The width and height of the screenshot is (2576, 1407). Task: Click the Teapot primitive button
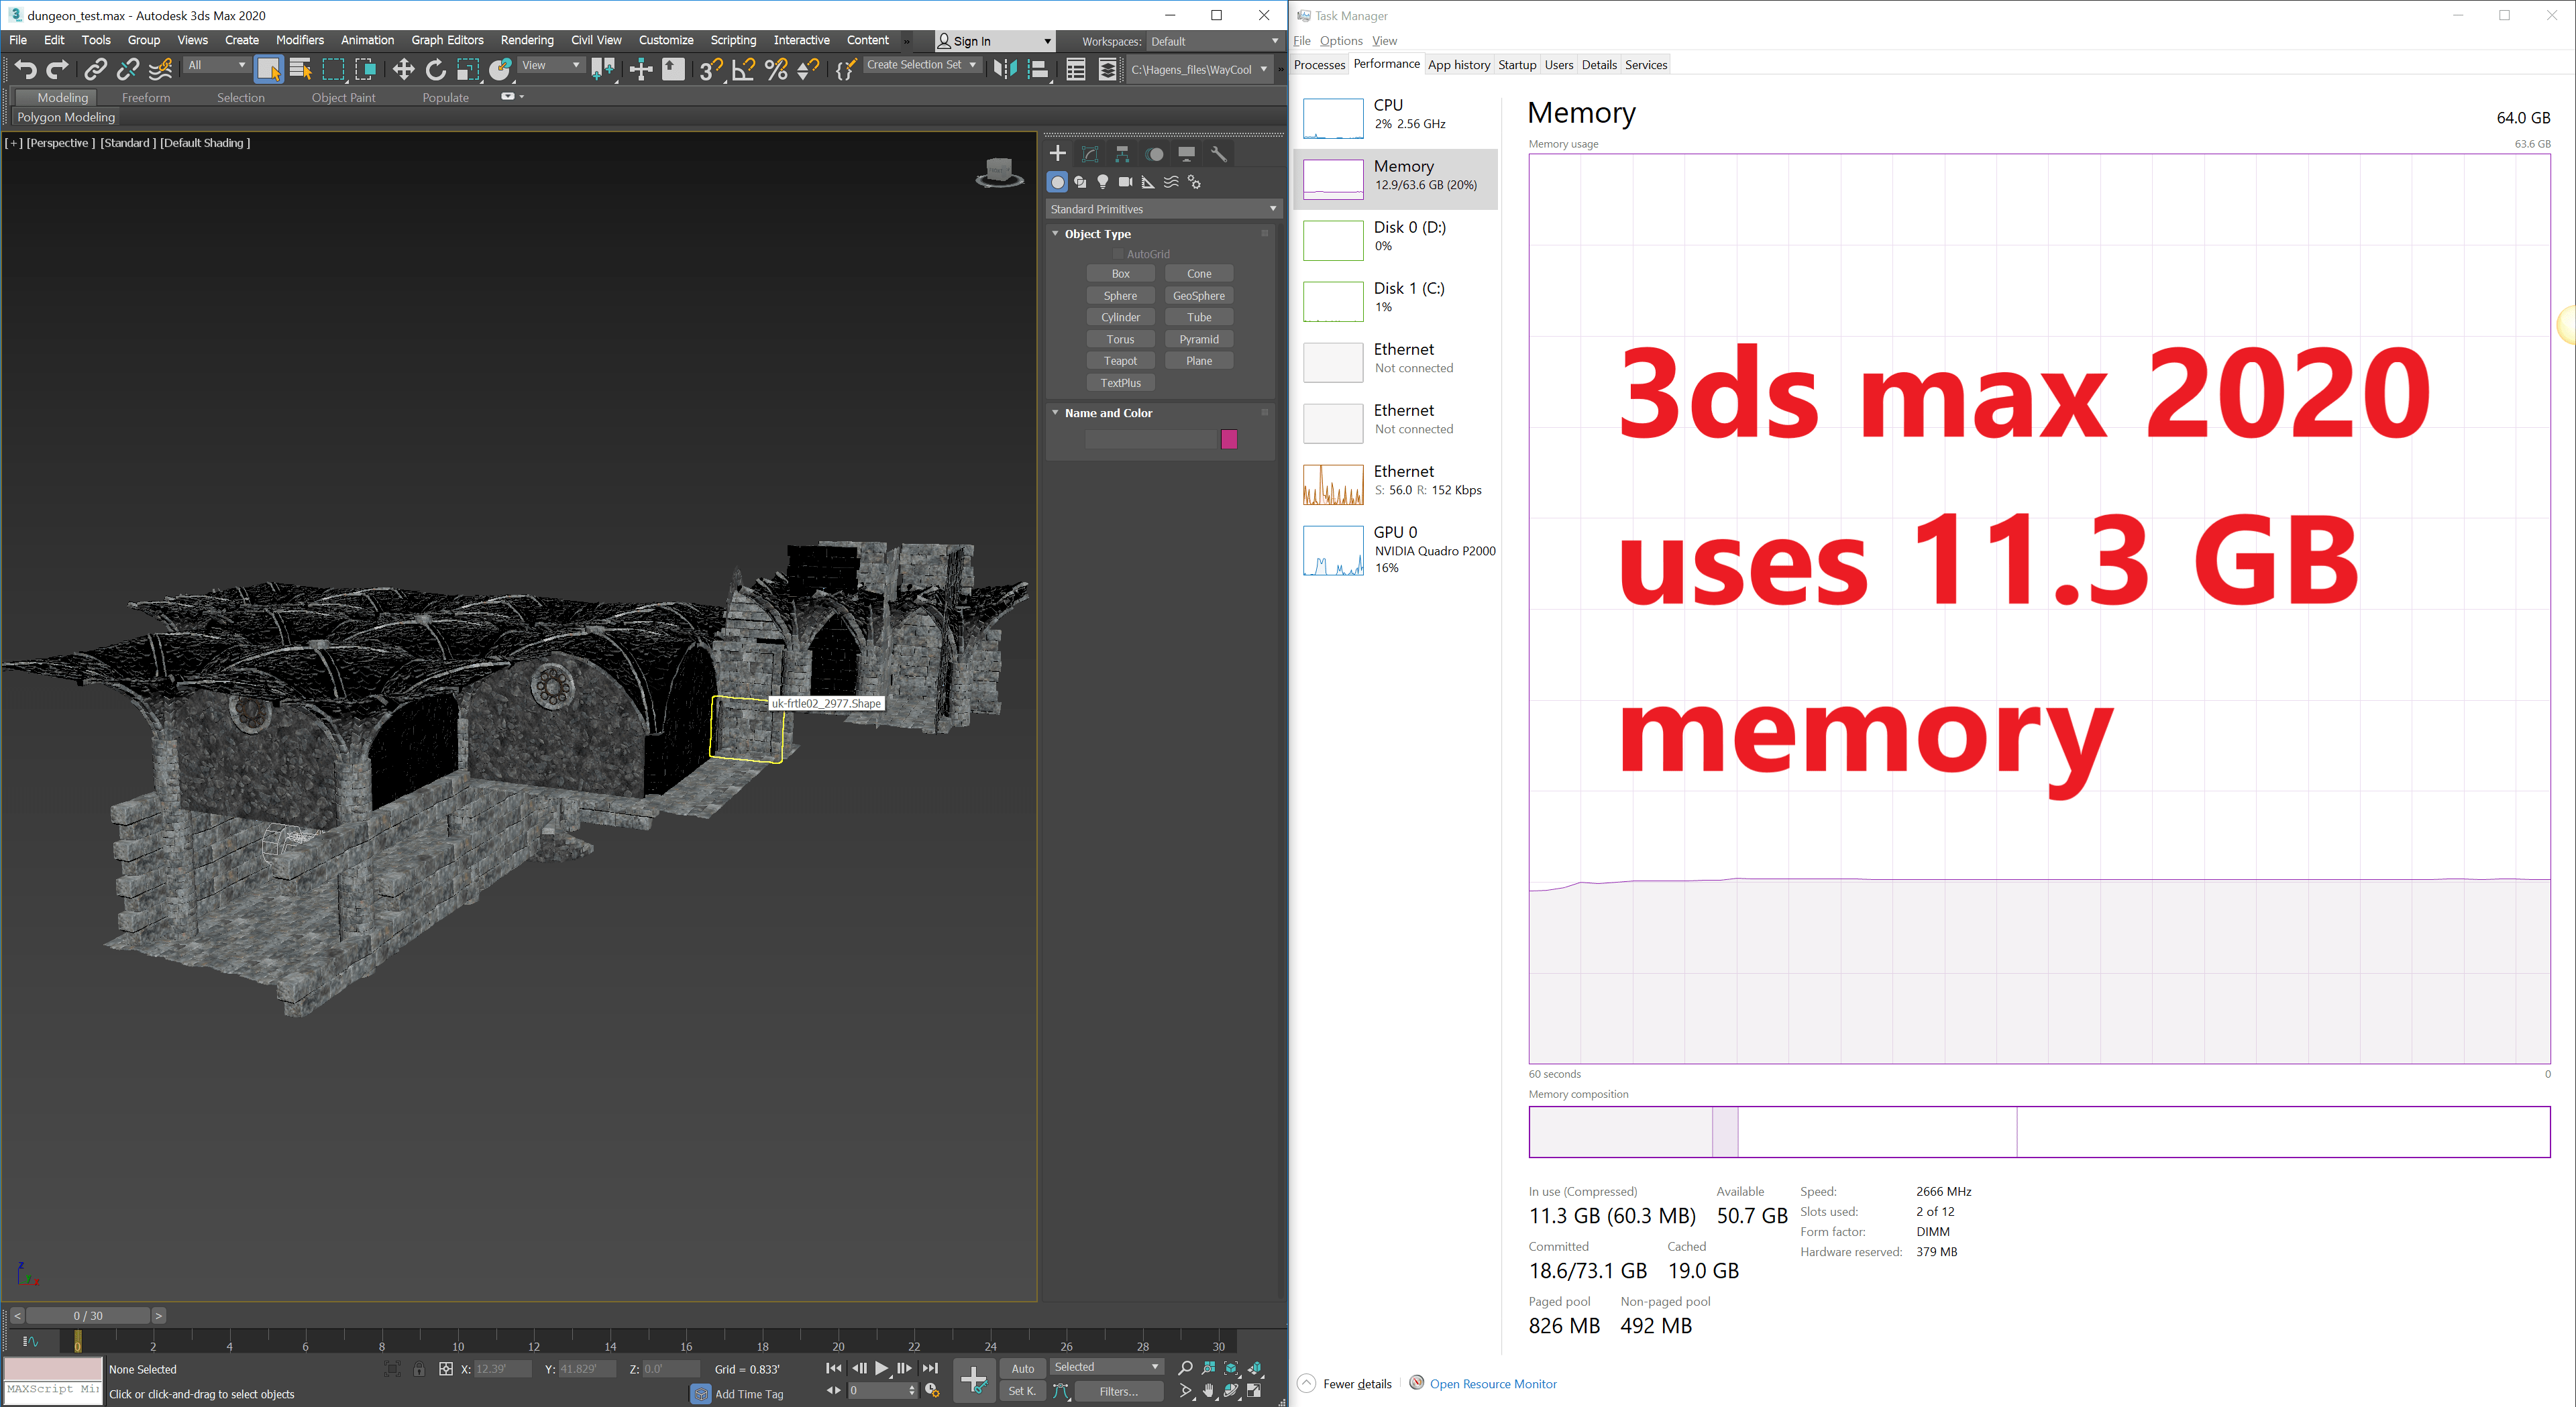point(1120,361)
